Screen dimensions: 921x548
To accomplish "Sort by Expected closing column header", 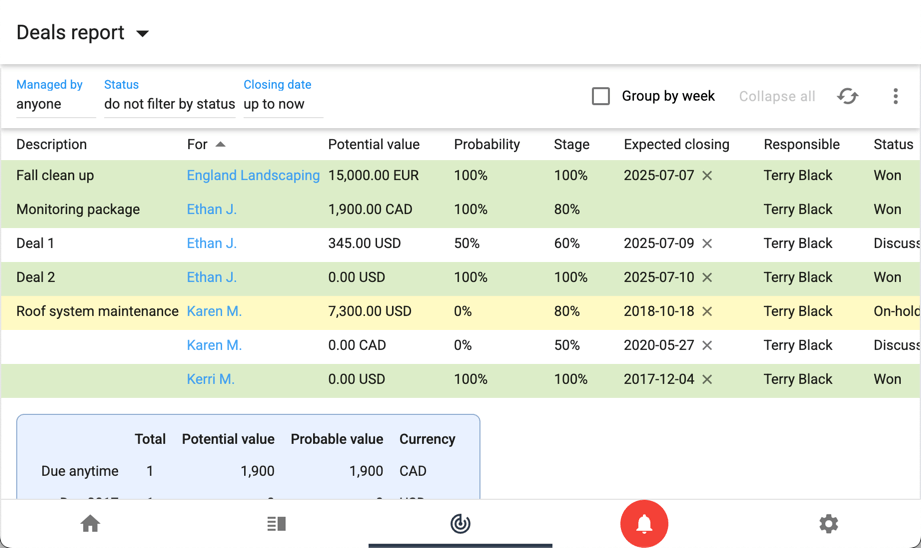I will [676, 144].
